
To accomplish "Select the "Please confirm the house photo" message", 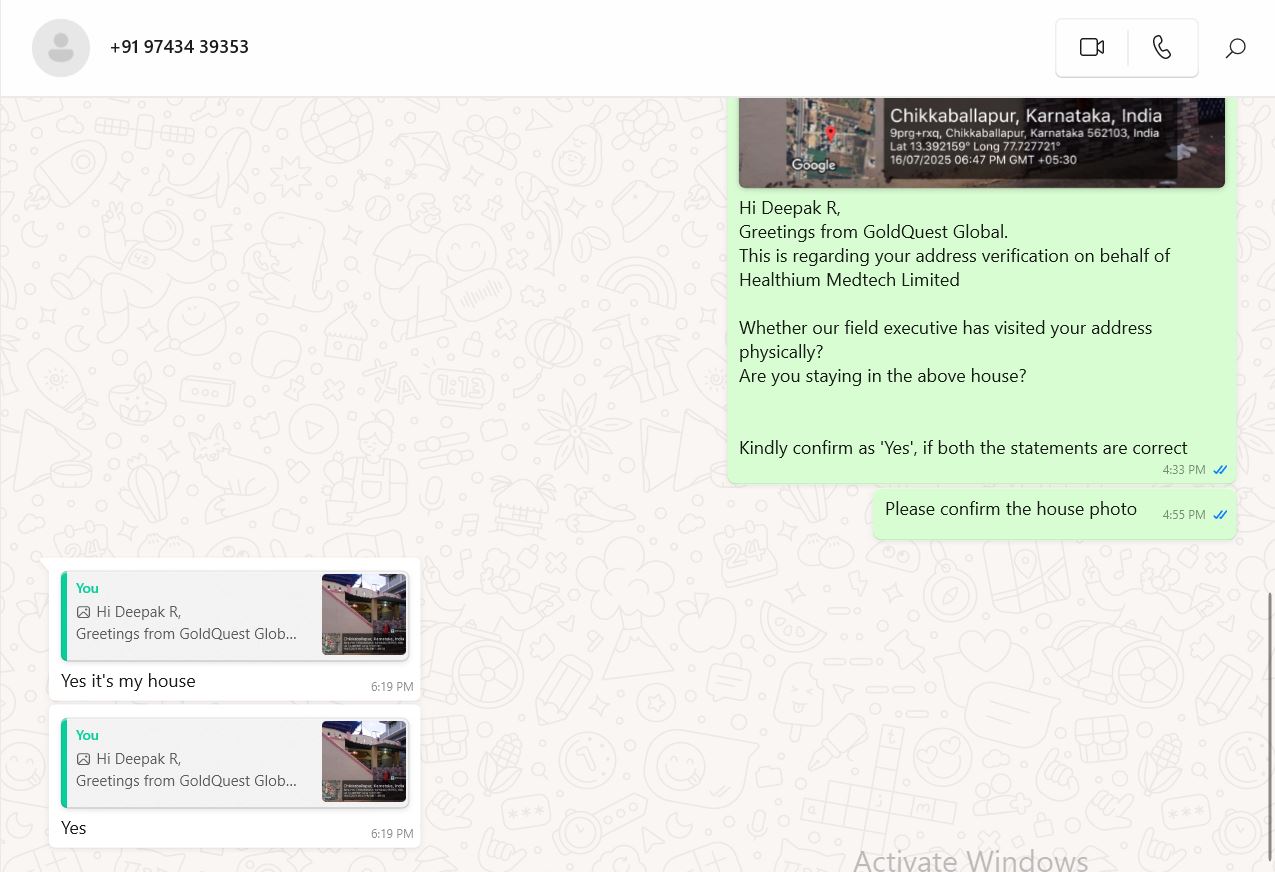I will tap(1010, 509).
